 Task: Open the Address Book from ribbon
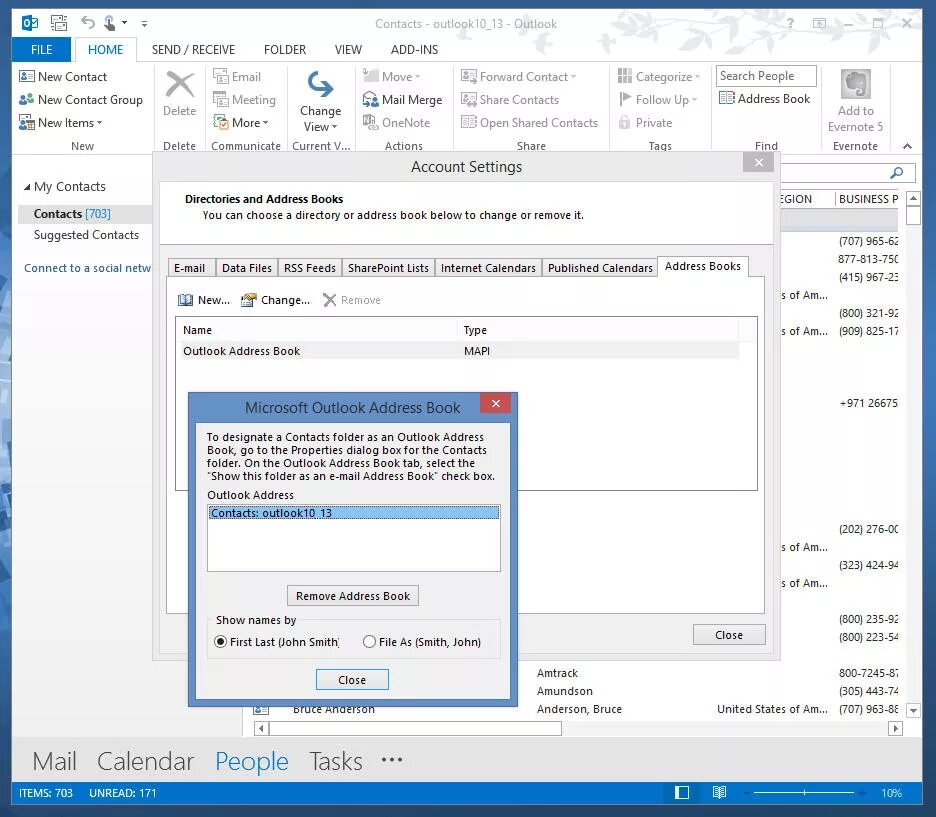coord(765,98)
